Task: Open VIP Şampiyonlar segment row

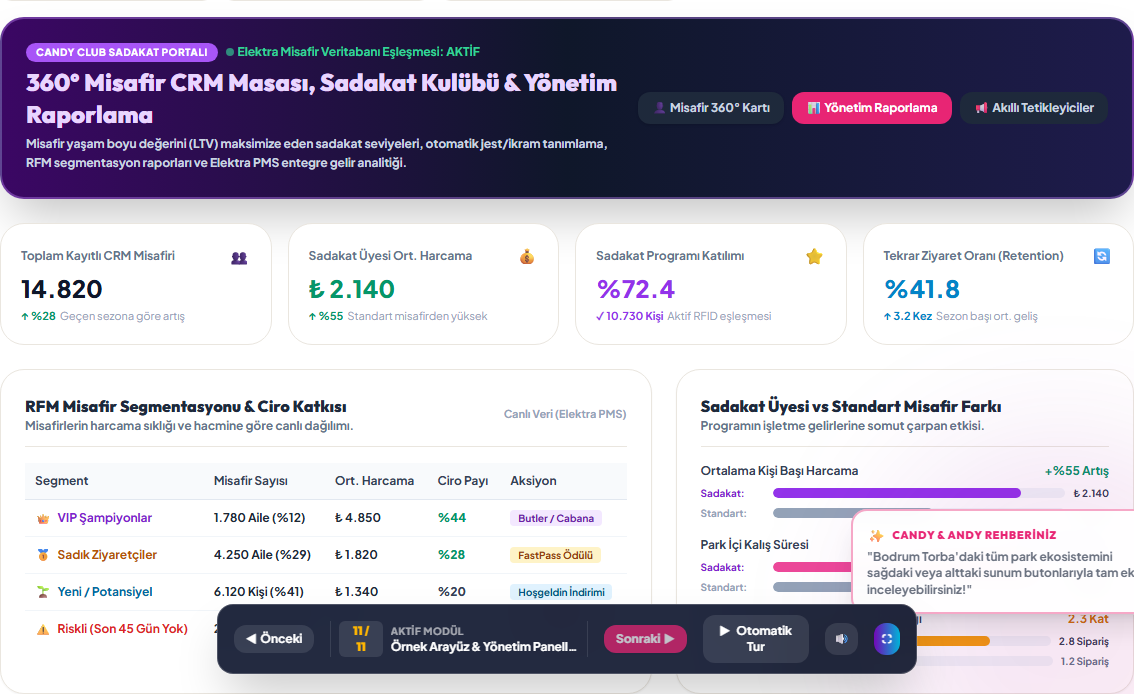Action: pyautogui.click(x=325, y=518)
